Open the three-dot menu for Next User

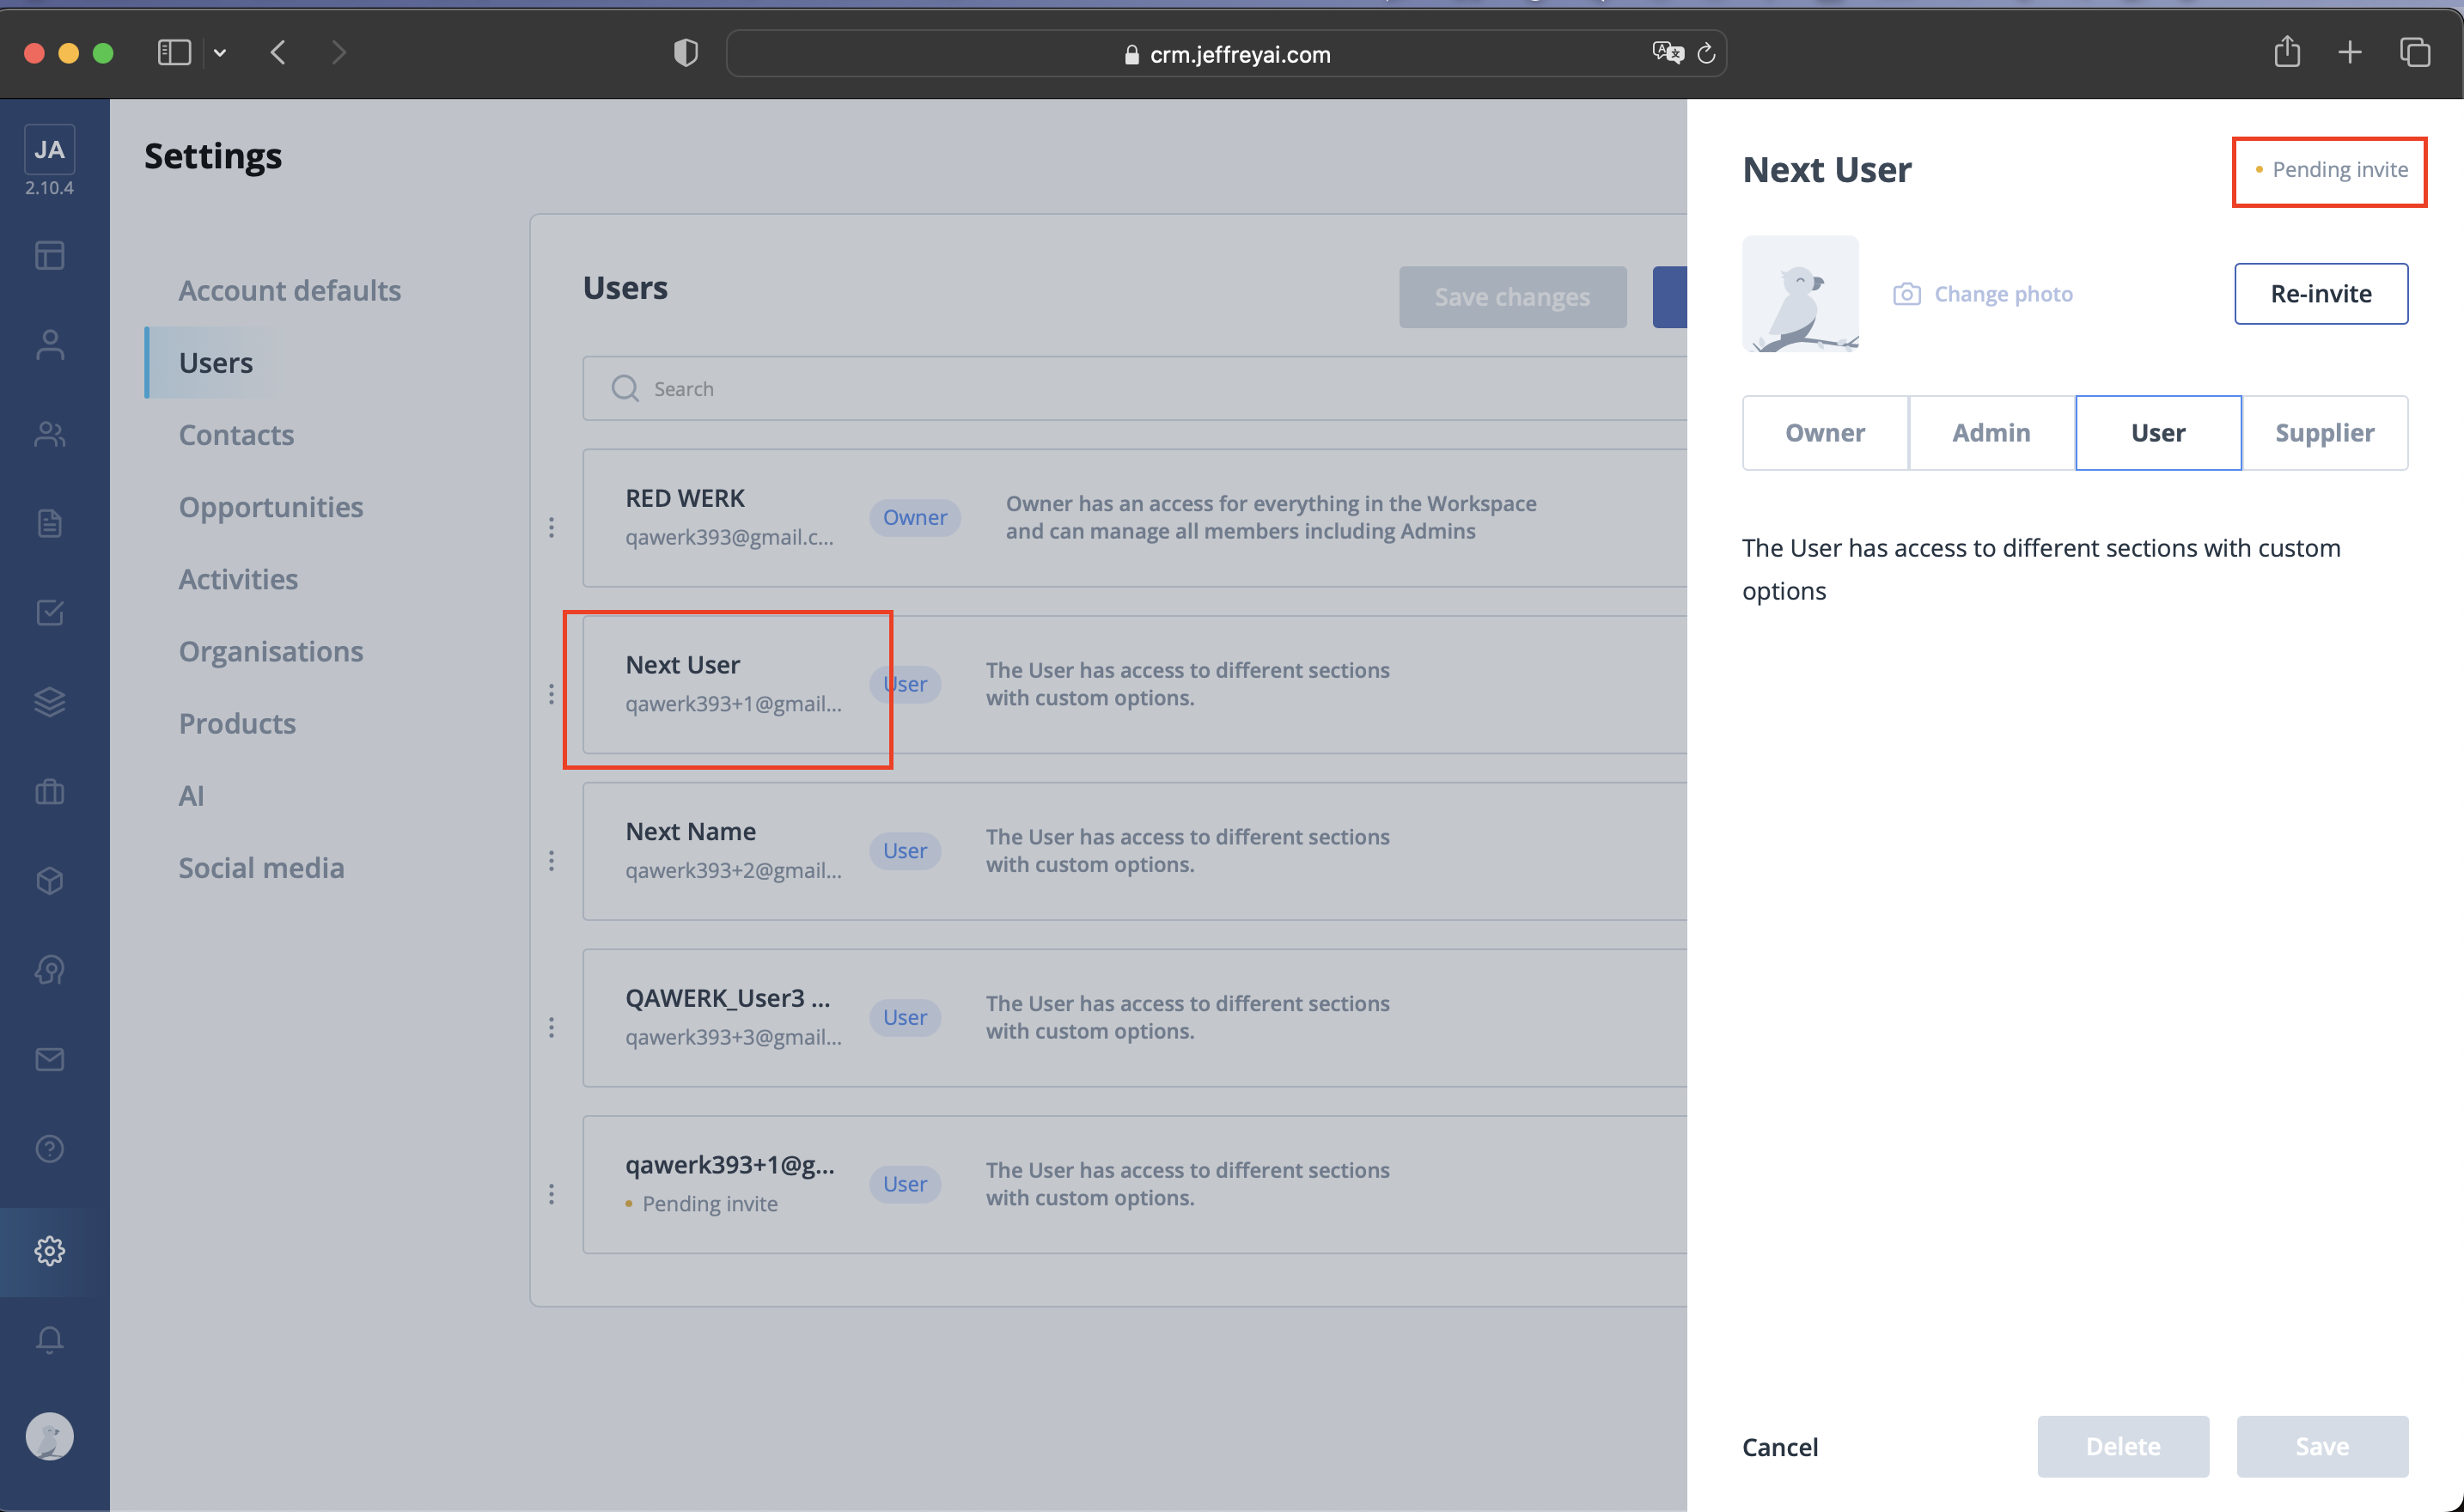click(x=551, y=694)
